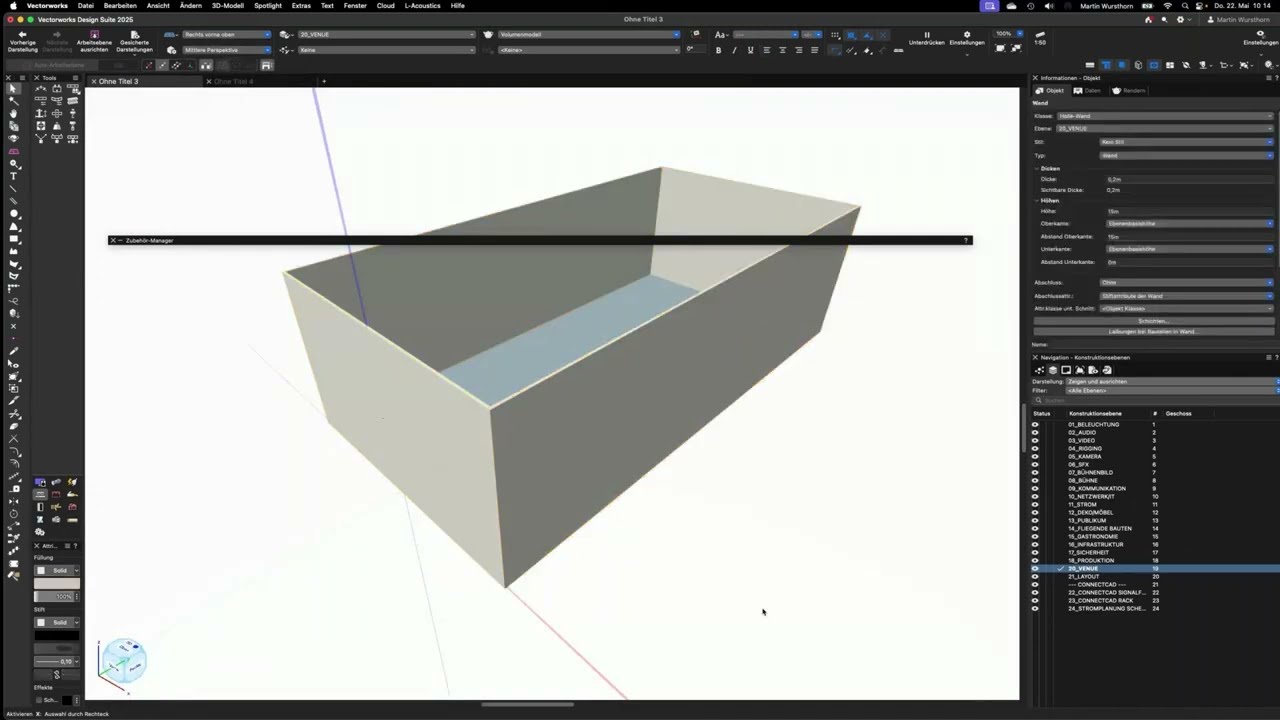Image resolution: width=1280 pixels, height=720 pixels.
Task: Click the Bold formatting icon
Action: [x=718, y=50]
